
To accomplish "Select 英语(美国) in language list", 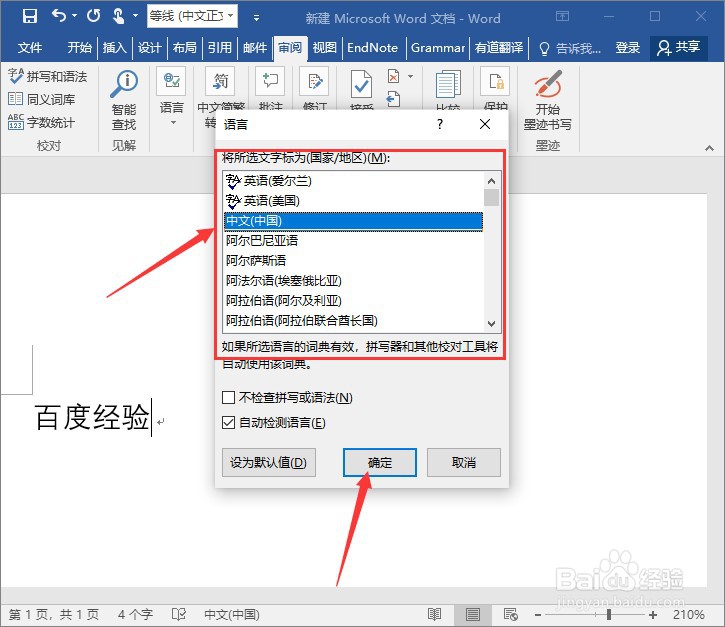I will coord(353,201).
